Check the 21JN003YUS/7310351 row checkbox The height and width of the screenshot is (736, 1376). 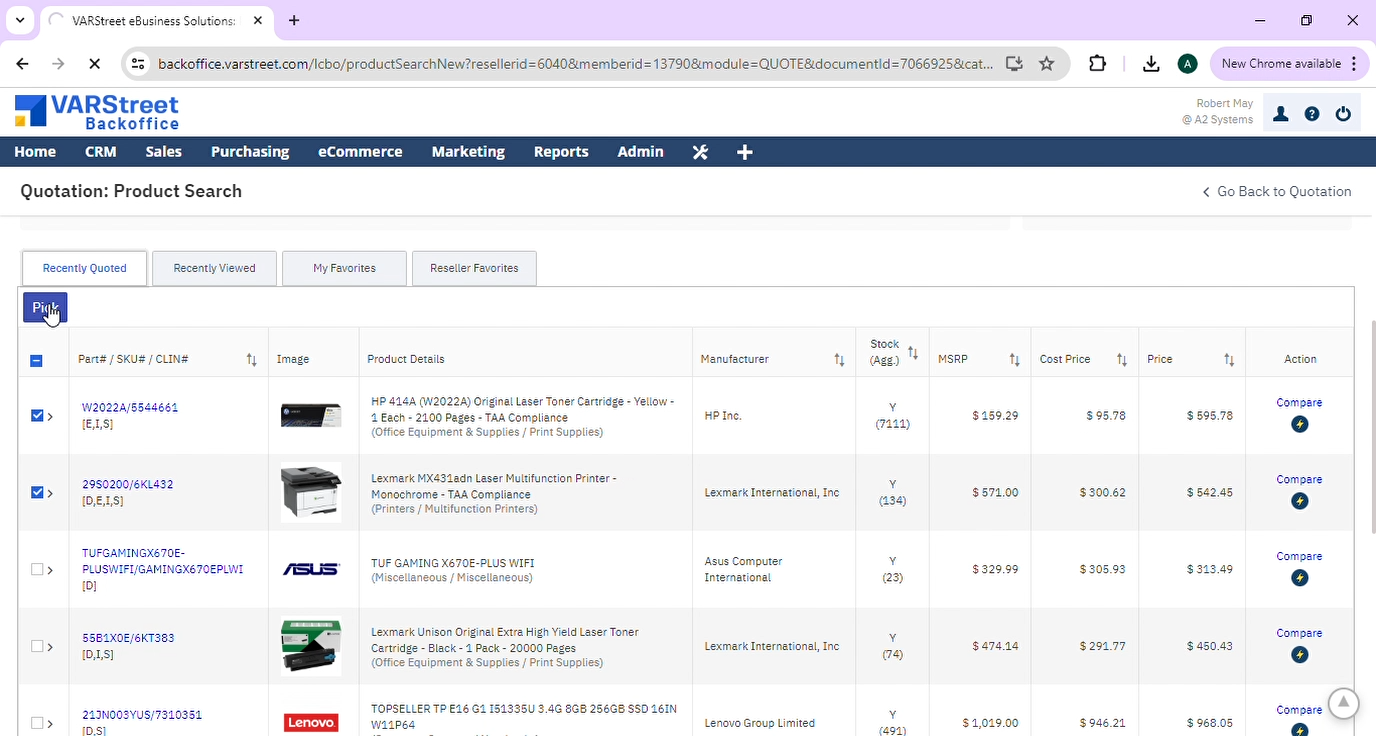pos(37,723)
